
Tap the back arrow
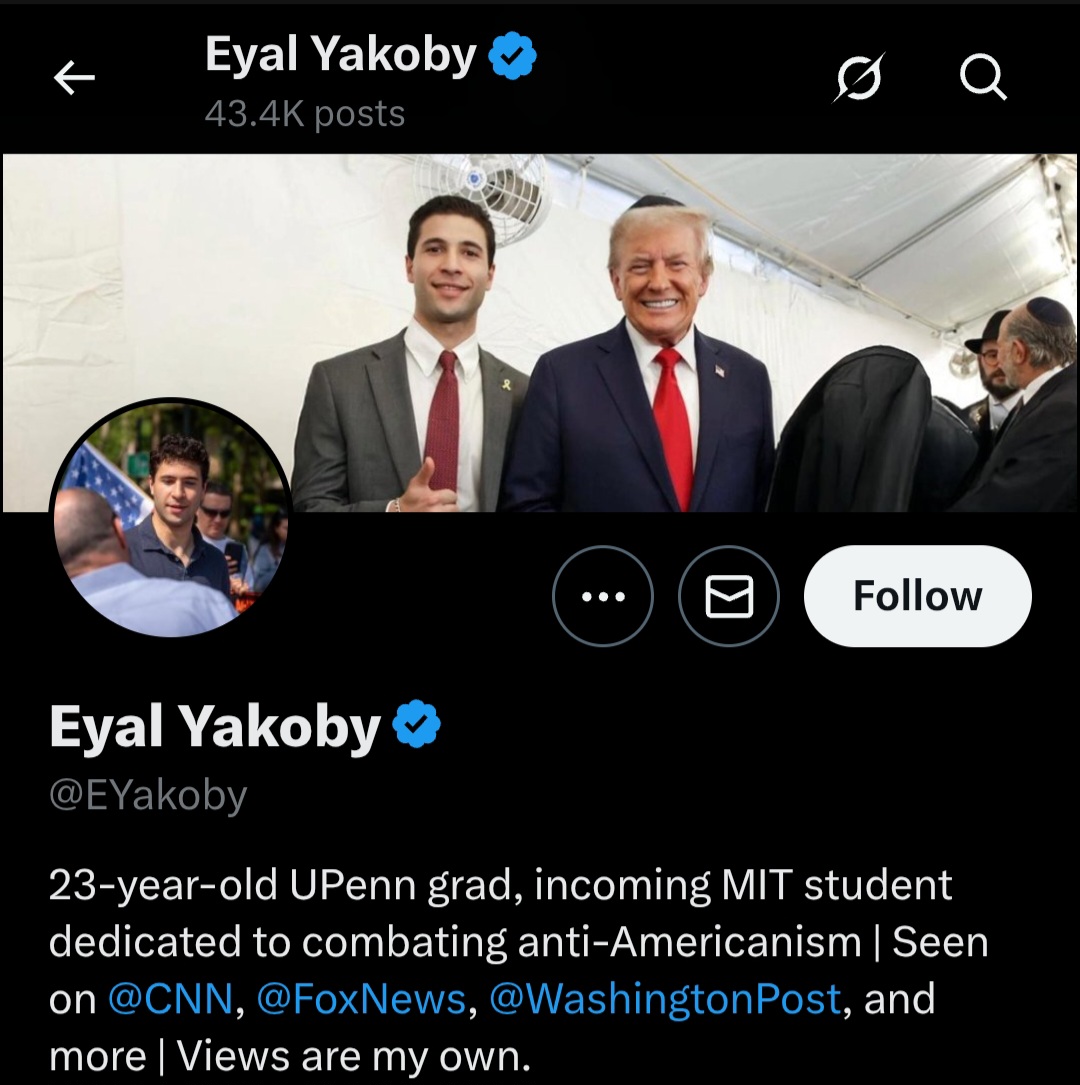click(75, 77)
